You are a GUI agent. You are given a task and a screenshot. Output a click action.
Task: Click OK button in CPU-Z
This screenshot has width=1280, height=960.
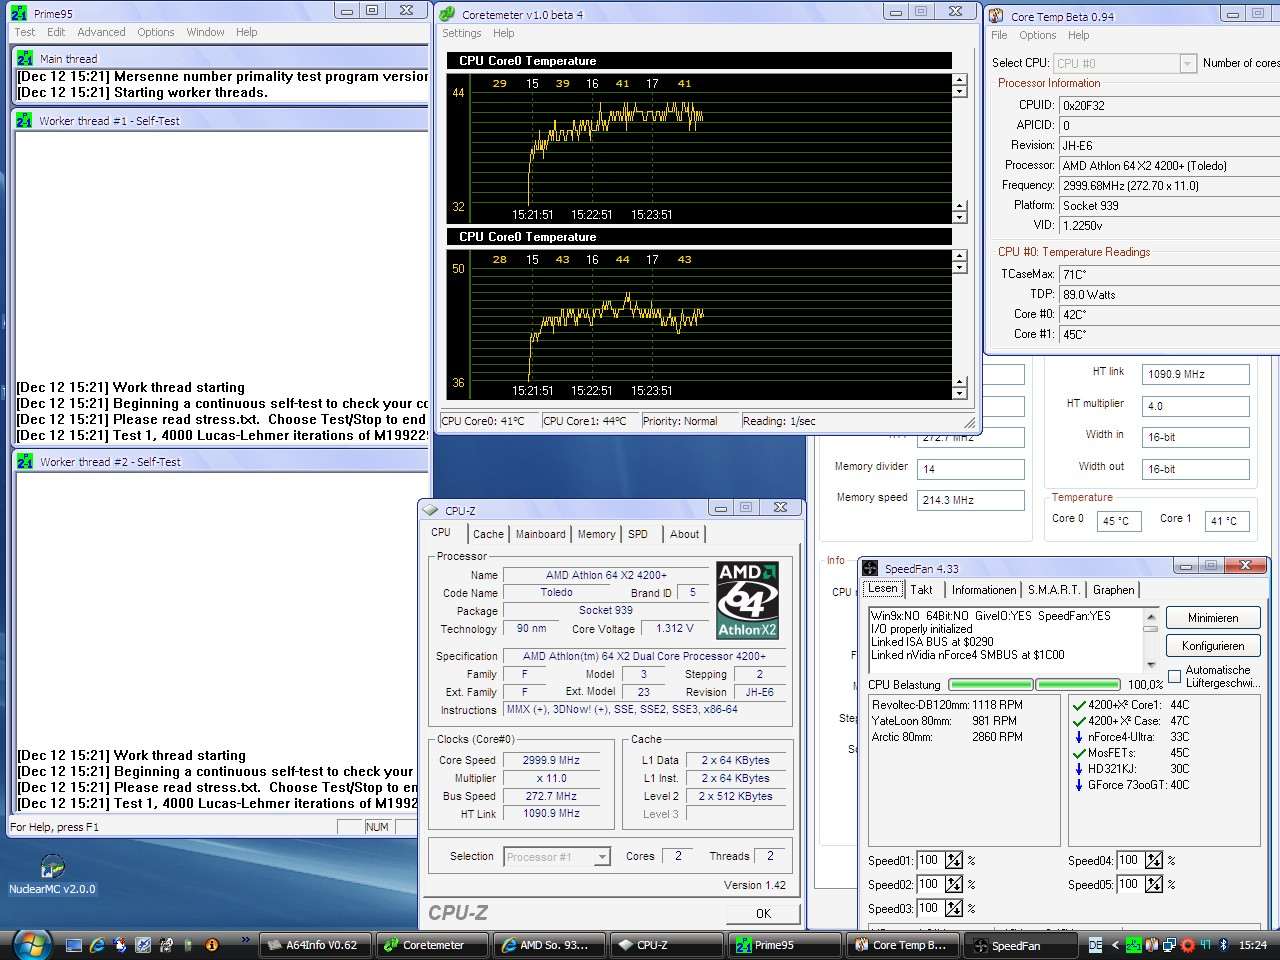(x=763, y=913)
